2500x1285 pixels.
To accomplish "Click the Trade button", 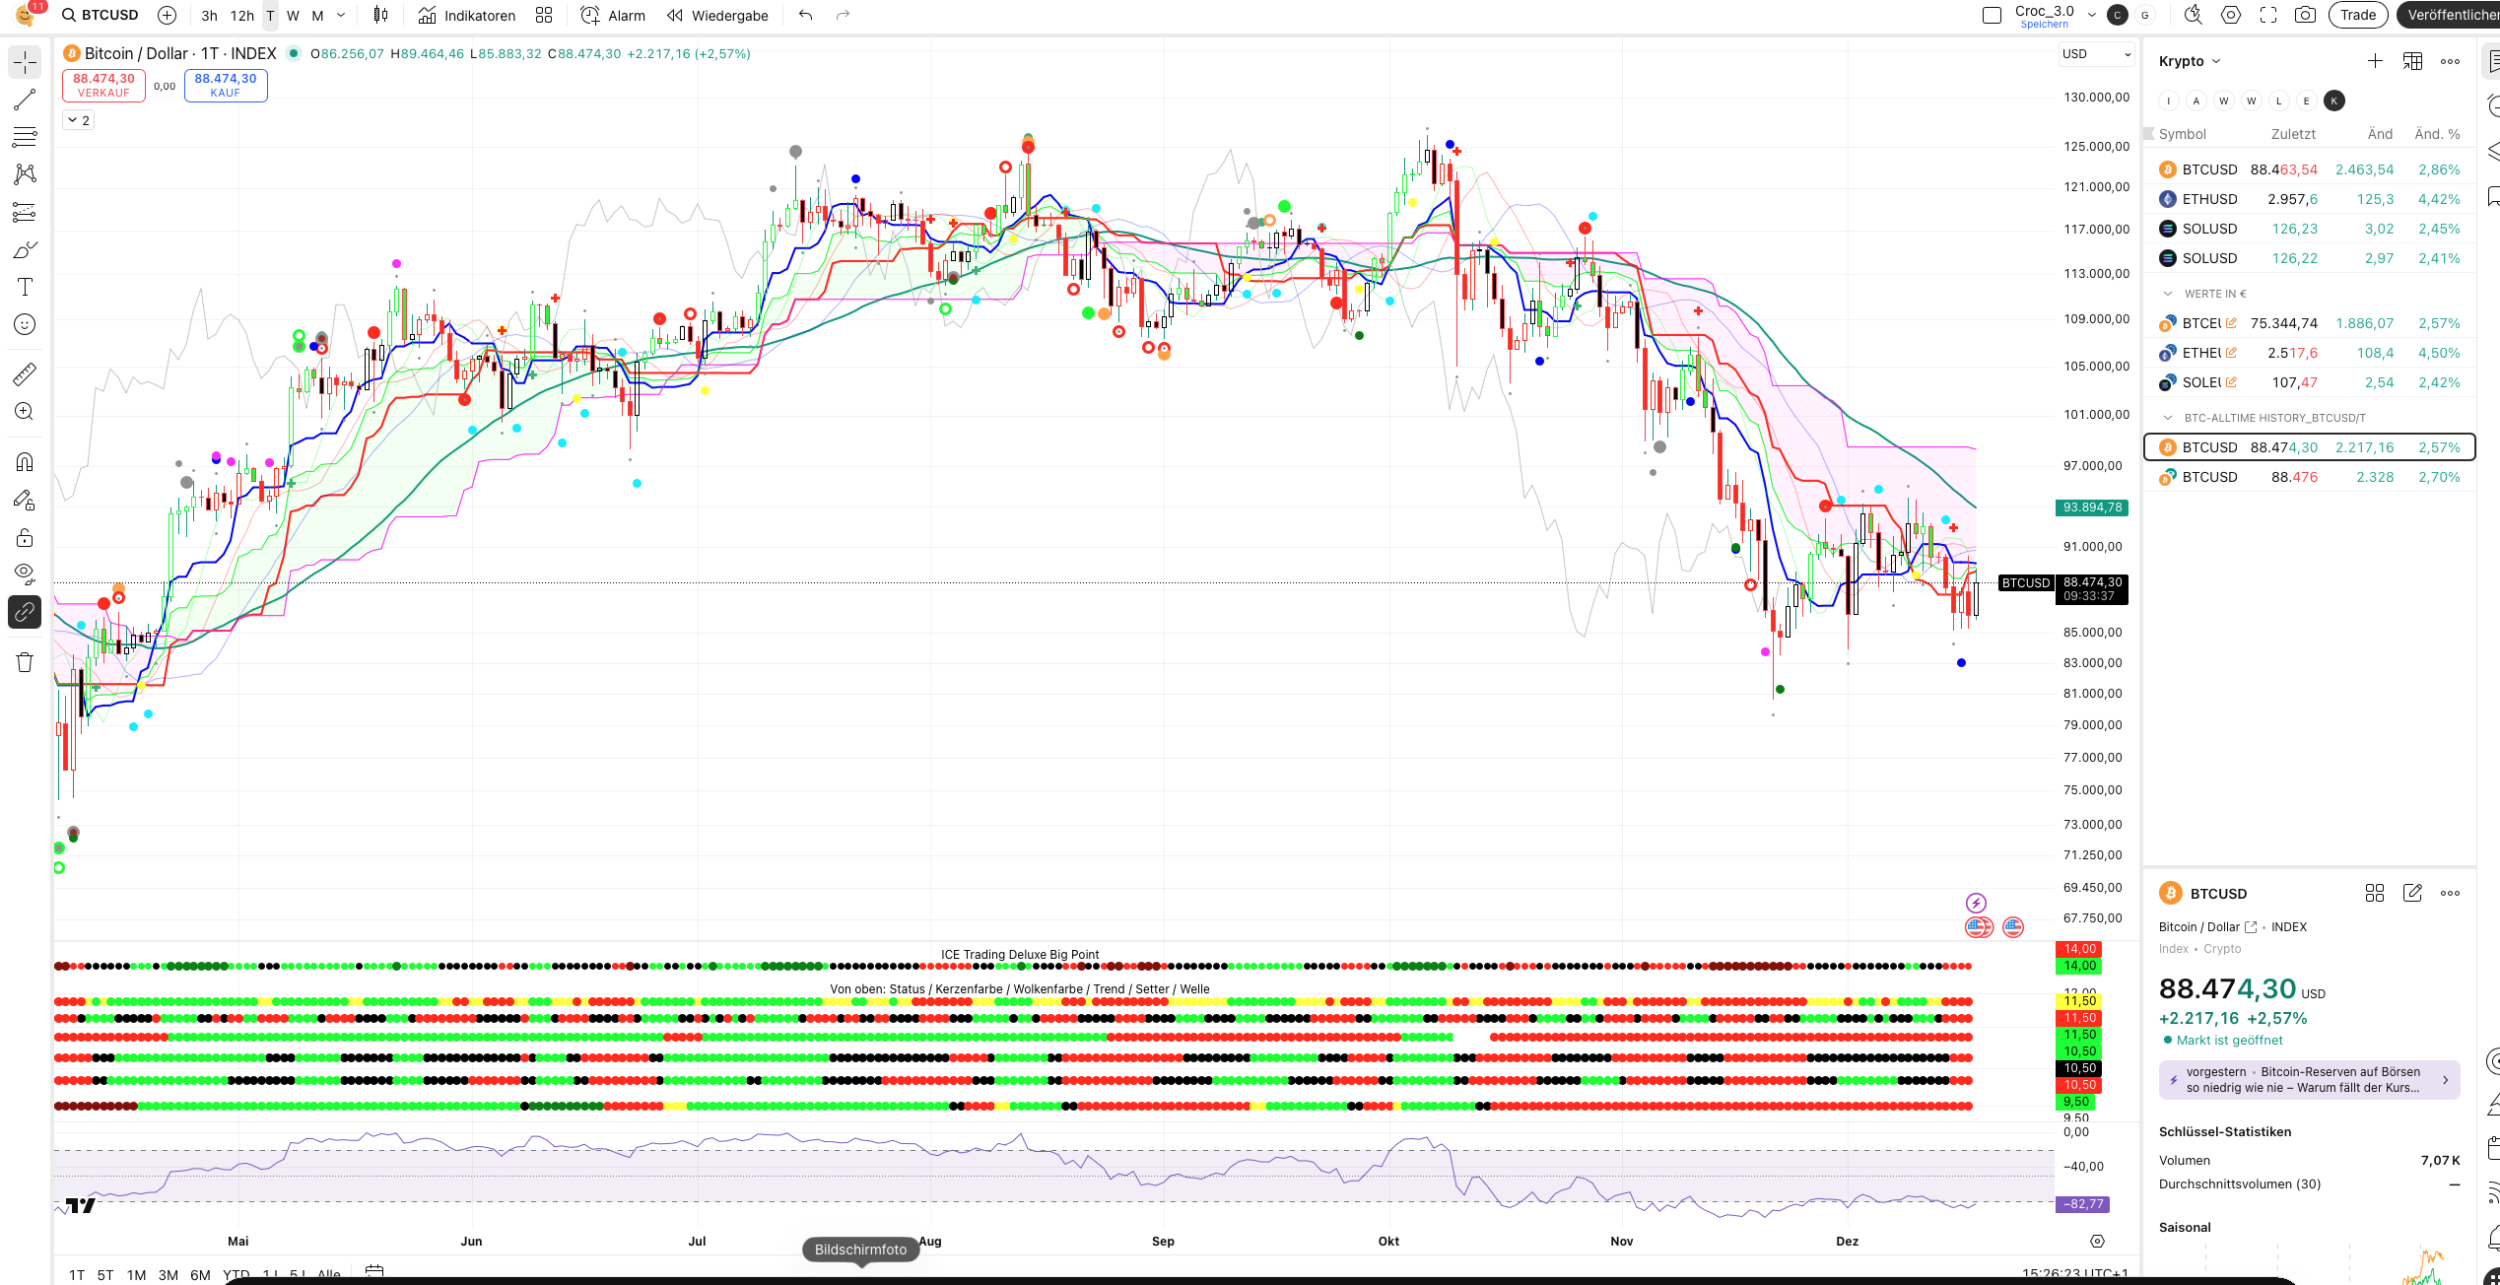I will pyautogui.click(x=2357, y=15).
